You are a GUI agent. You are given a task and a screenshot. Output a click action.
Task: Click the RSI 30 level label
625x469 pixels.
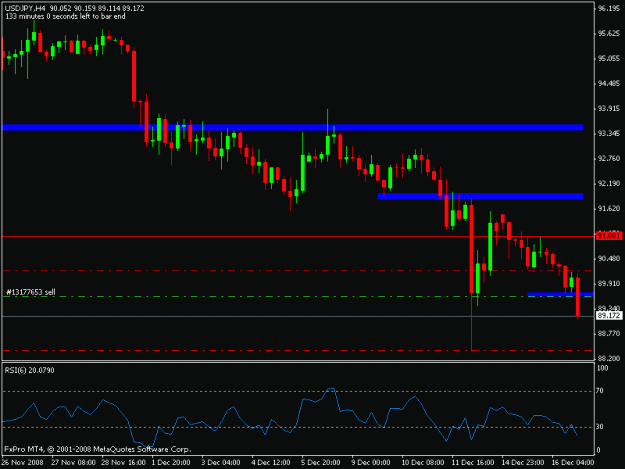[600, 427]
